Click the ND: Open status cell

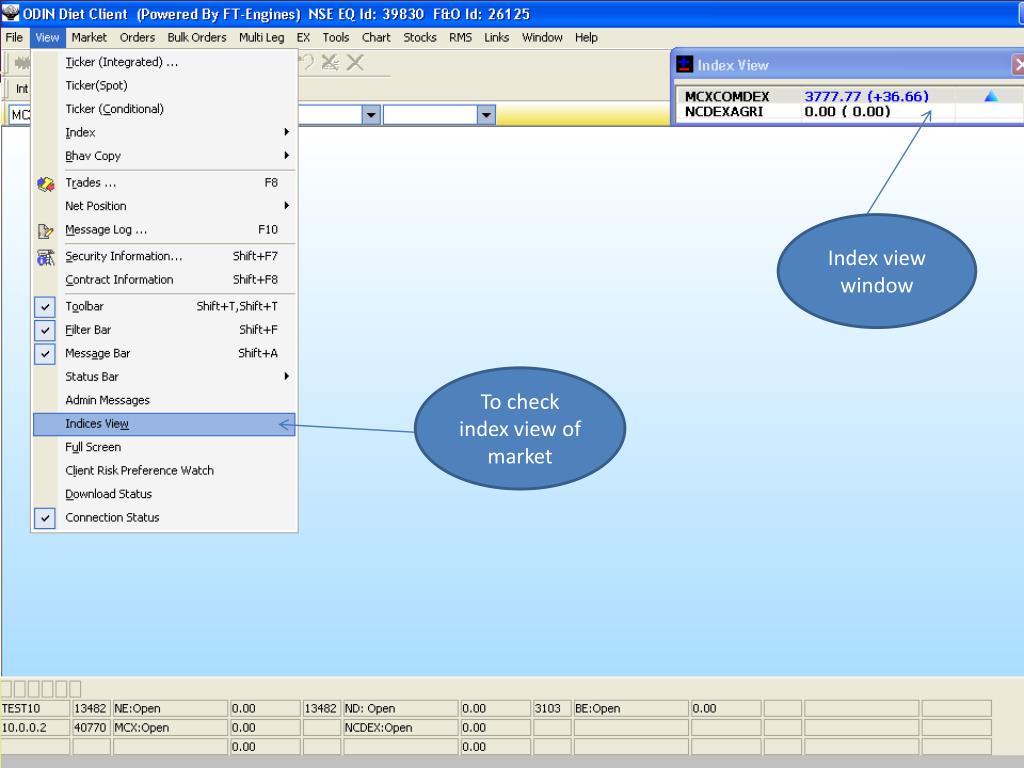tap(401, 709)
